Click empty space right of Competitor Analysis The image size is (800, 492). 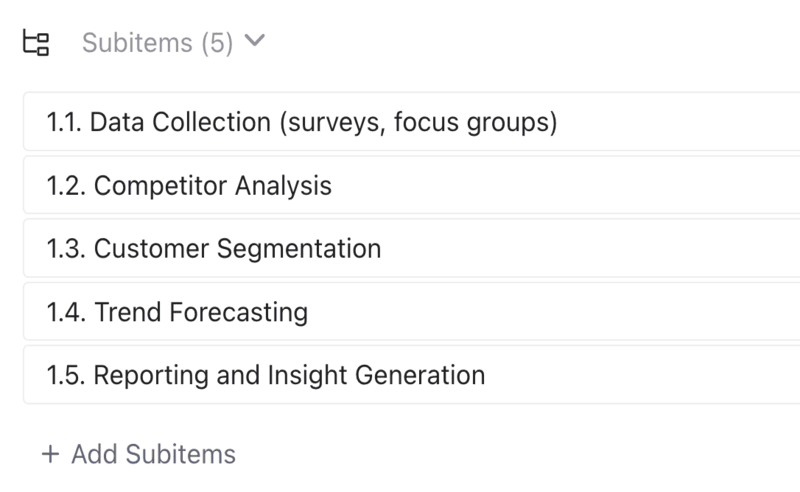560,185
